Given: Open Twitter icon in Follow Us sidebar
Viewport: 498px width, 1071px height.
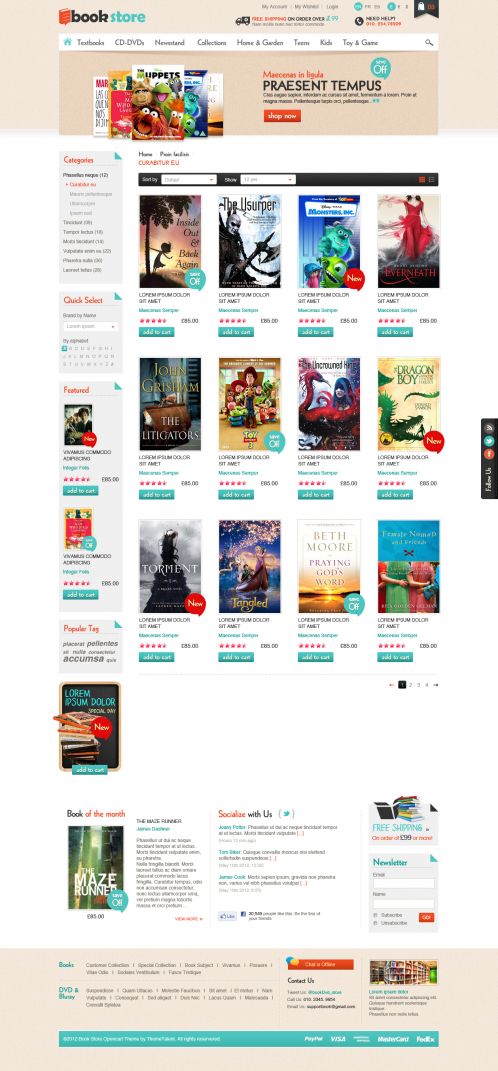Looking at the screenshot, I should (488, 441).
